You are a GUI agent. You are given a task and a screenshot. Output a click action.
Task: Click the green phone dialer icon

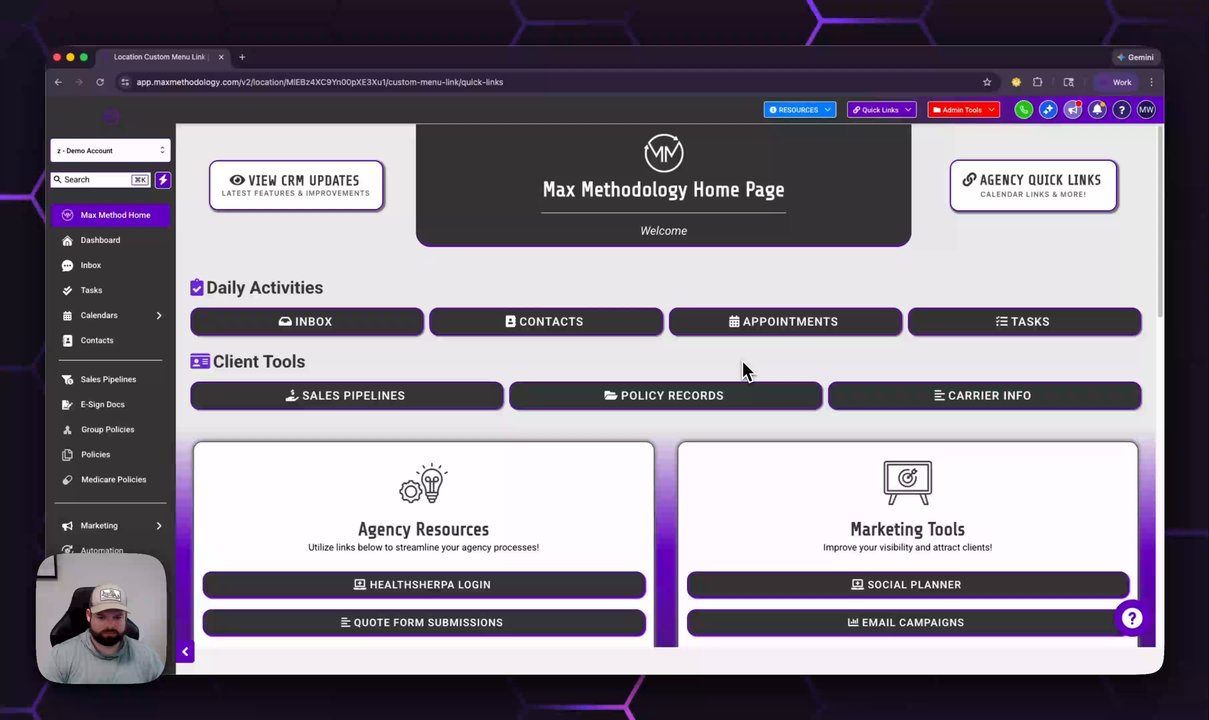point(1023,110)
